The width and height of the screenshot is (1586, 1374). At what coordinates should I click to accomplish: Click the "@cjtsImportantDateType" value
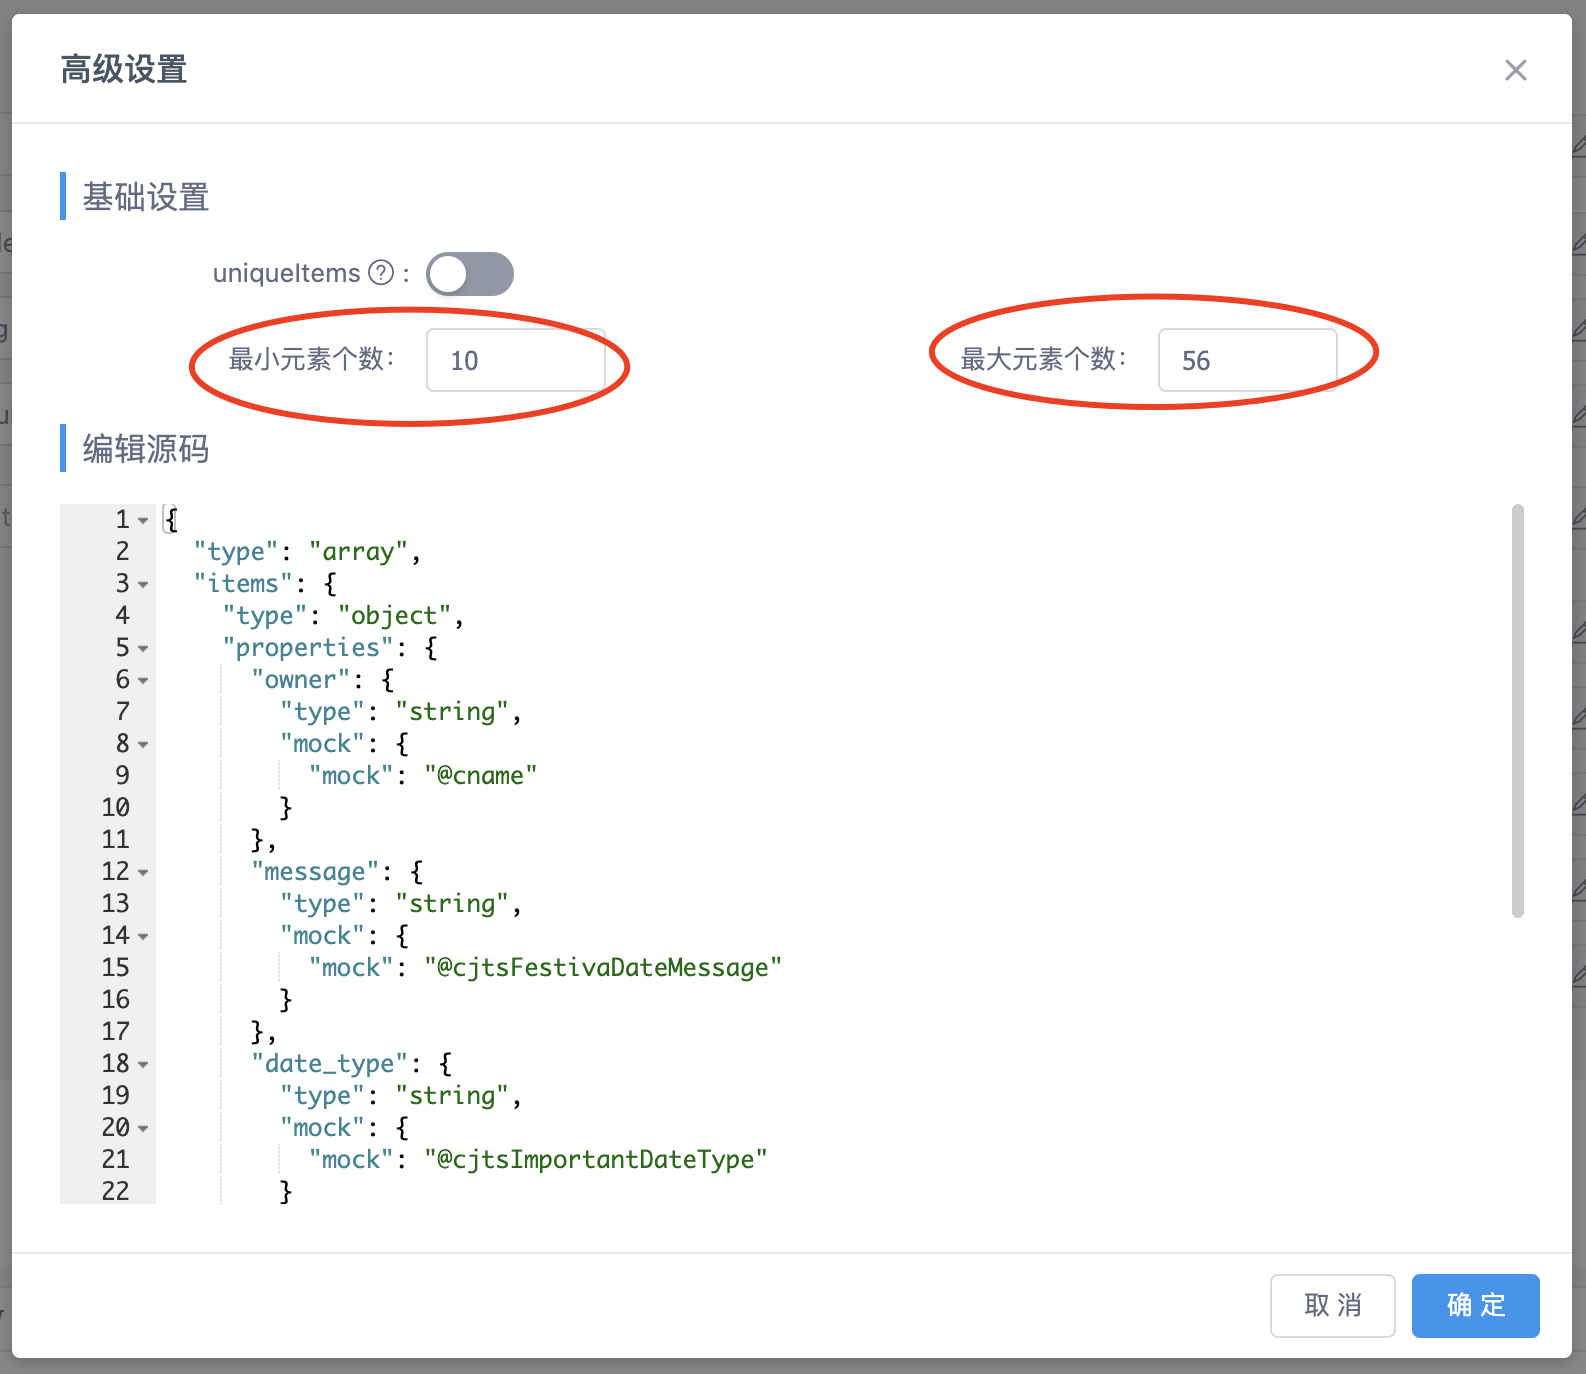(x=596, y=1159)
